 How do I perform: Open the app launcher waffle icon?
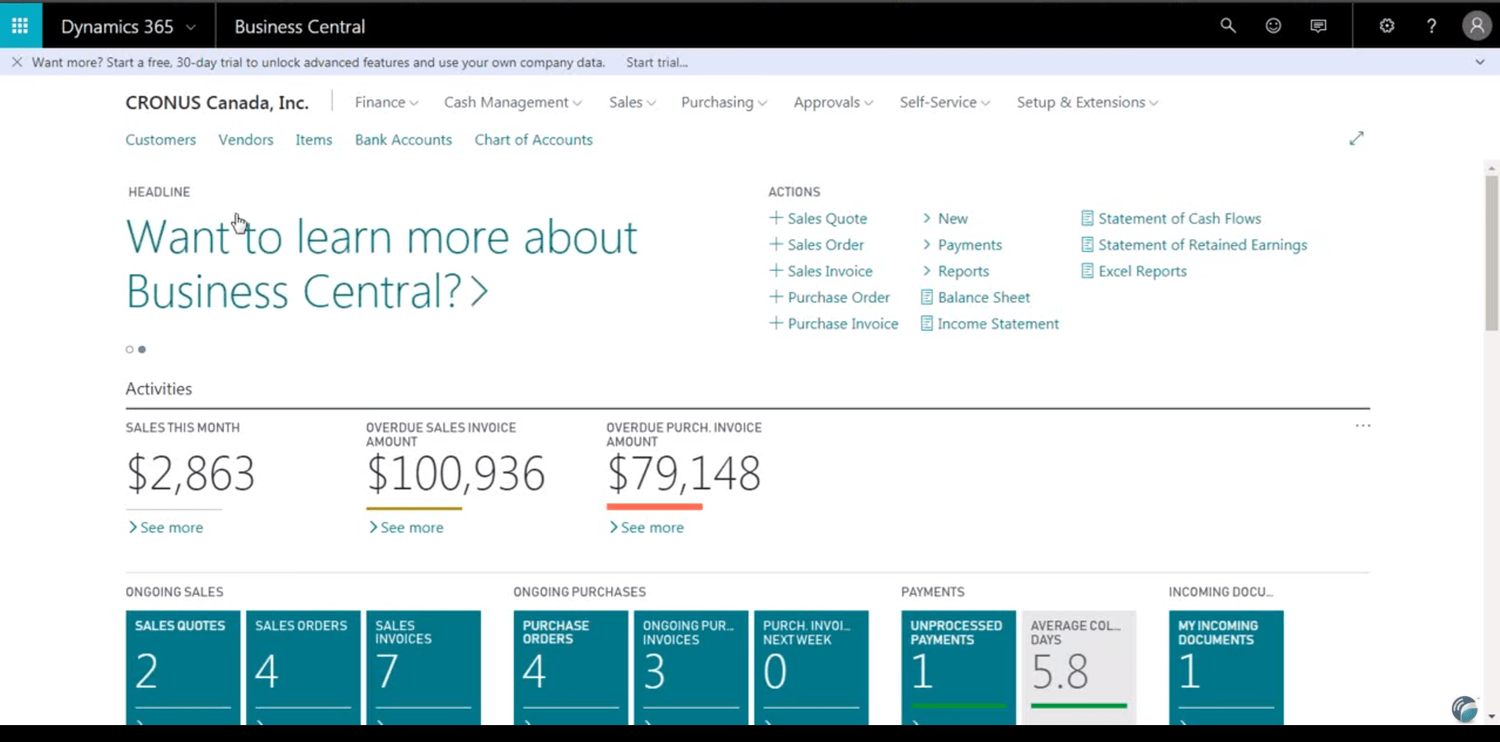[x=20, y=26]
